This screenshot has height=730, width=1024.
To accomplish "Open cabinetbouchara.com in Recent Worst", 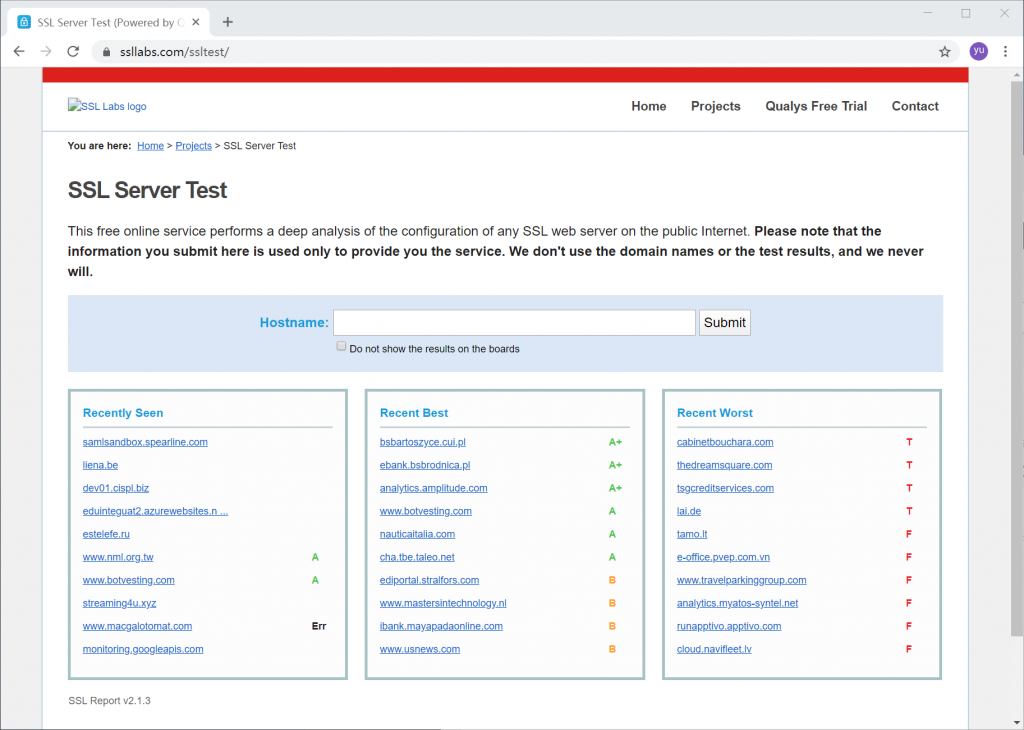I will [724, 442].
